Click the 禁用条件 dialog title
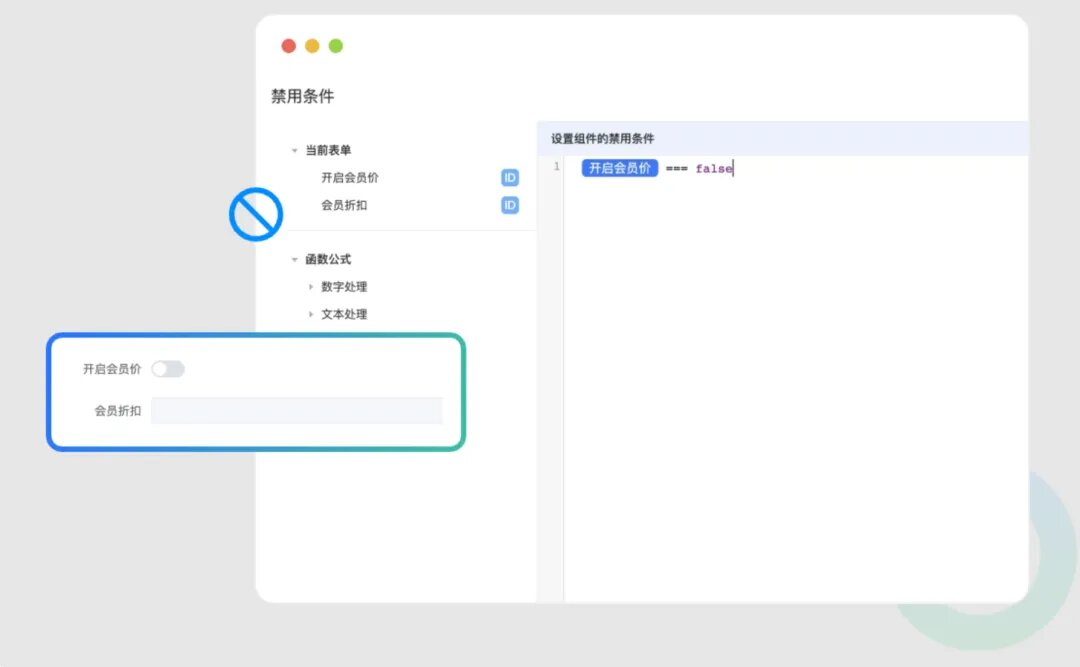Screen dimensions: 1080x667 coord(302,97)
